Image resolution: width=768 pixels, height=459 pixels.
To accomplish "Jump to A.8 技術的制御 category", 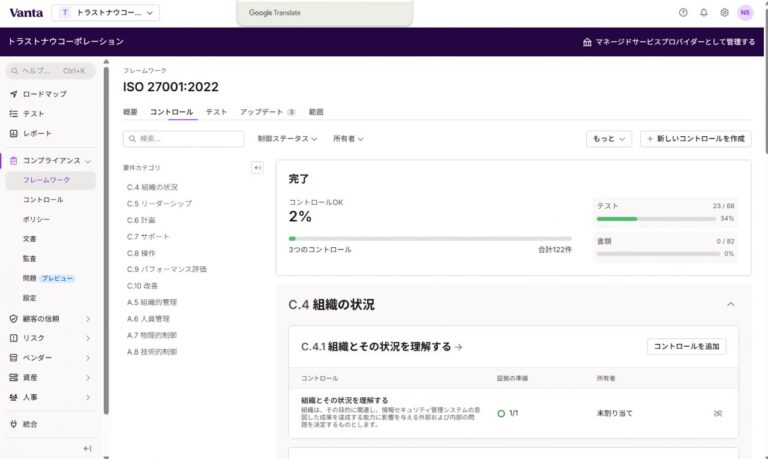I will (152, 352).
